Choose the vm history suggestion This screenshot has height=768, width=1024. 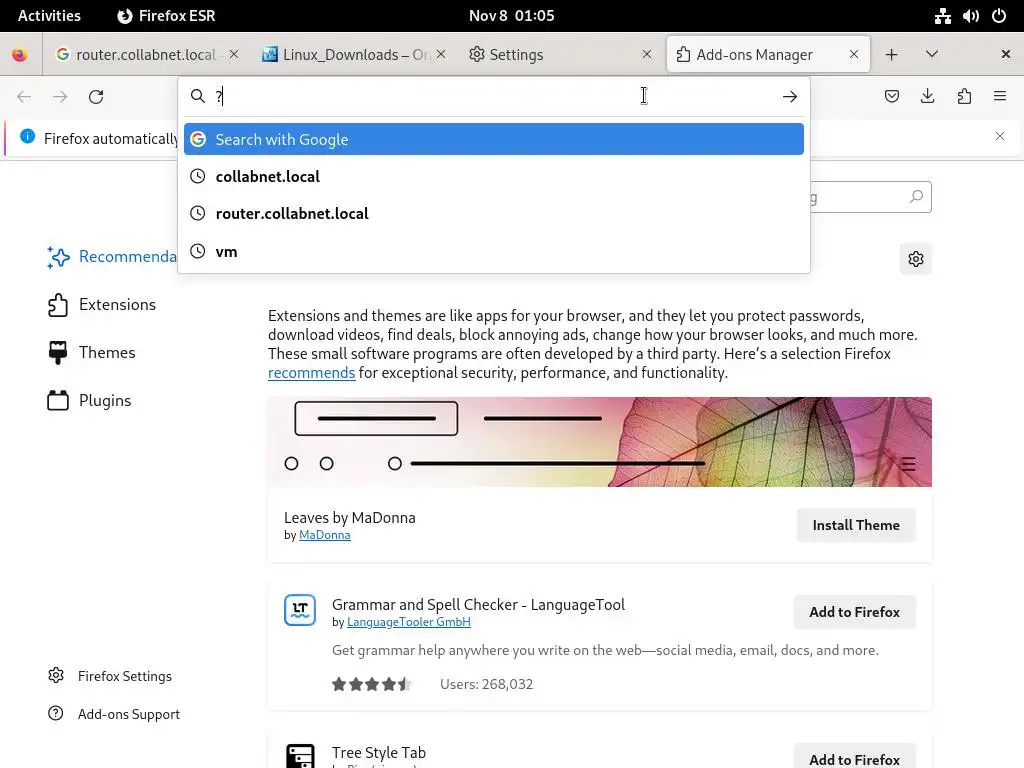[494, 251]
